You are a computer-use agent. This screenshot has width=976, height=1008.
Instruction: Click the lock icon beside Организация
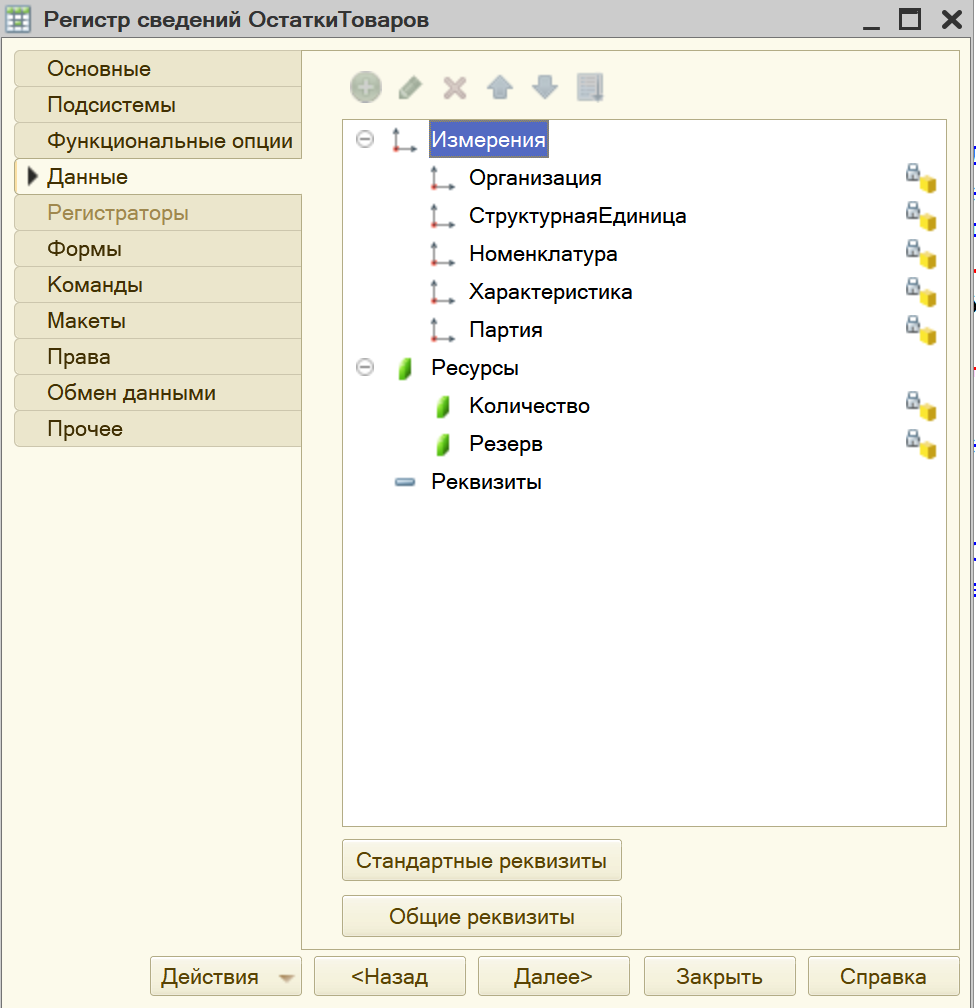tap(921, 177)
